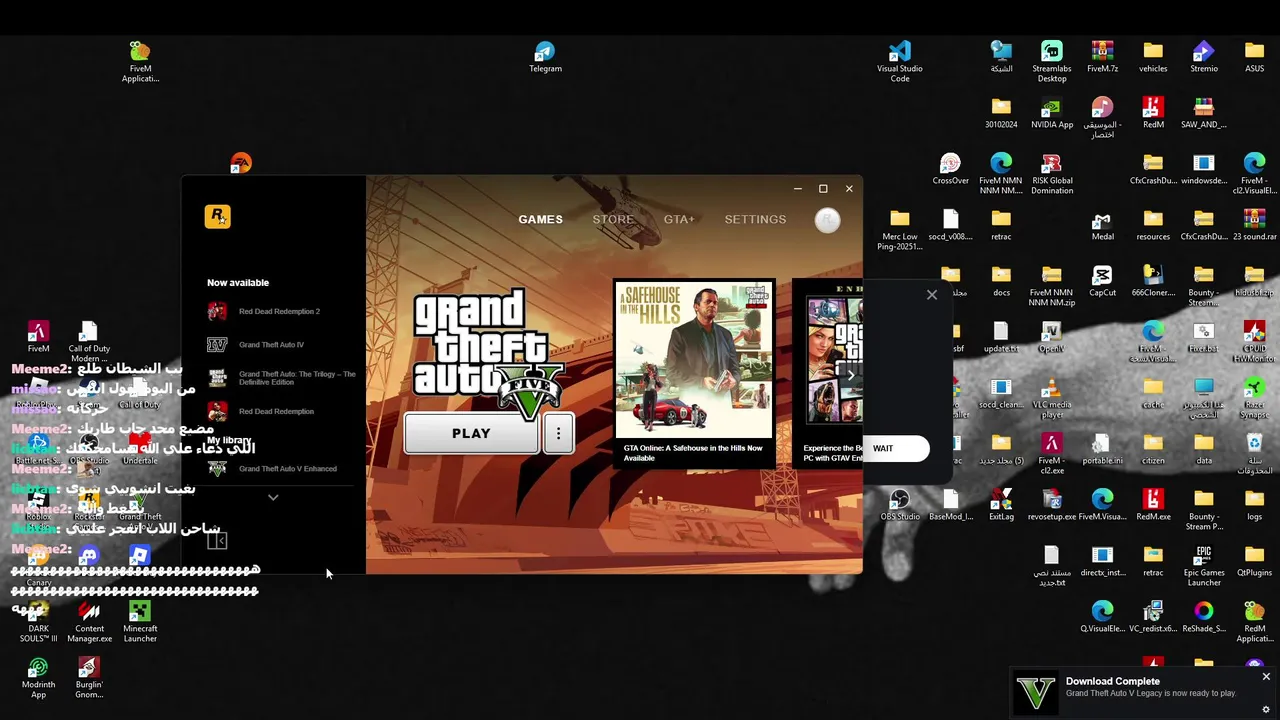The width and height of the screenshot is (1280, 720).
Task: Open the GAMES tab in launcher
Action: (x=540, y=219)
